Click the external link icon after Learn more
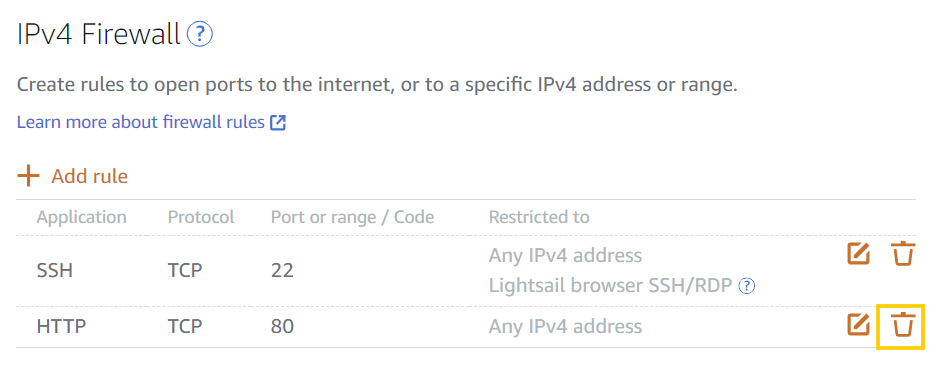Viewport: 947px width, 367px height. tap(278, 123)
